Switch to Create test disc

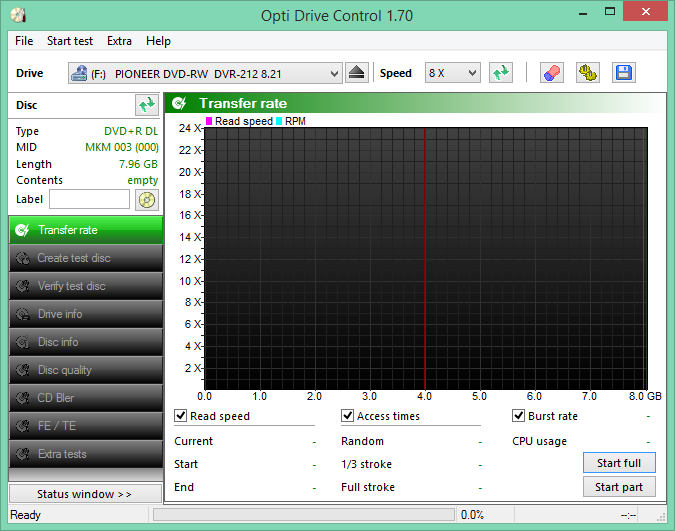[86, 258]
